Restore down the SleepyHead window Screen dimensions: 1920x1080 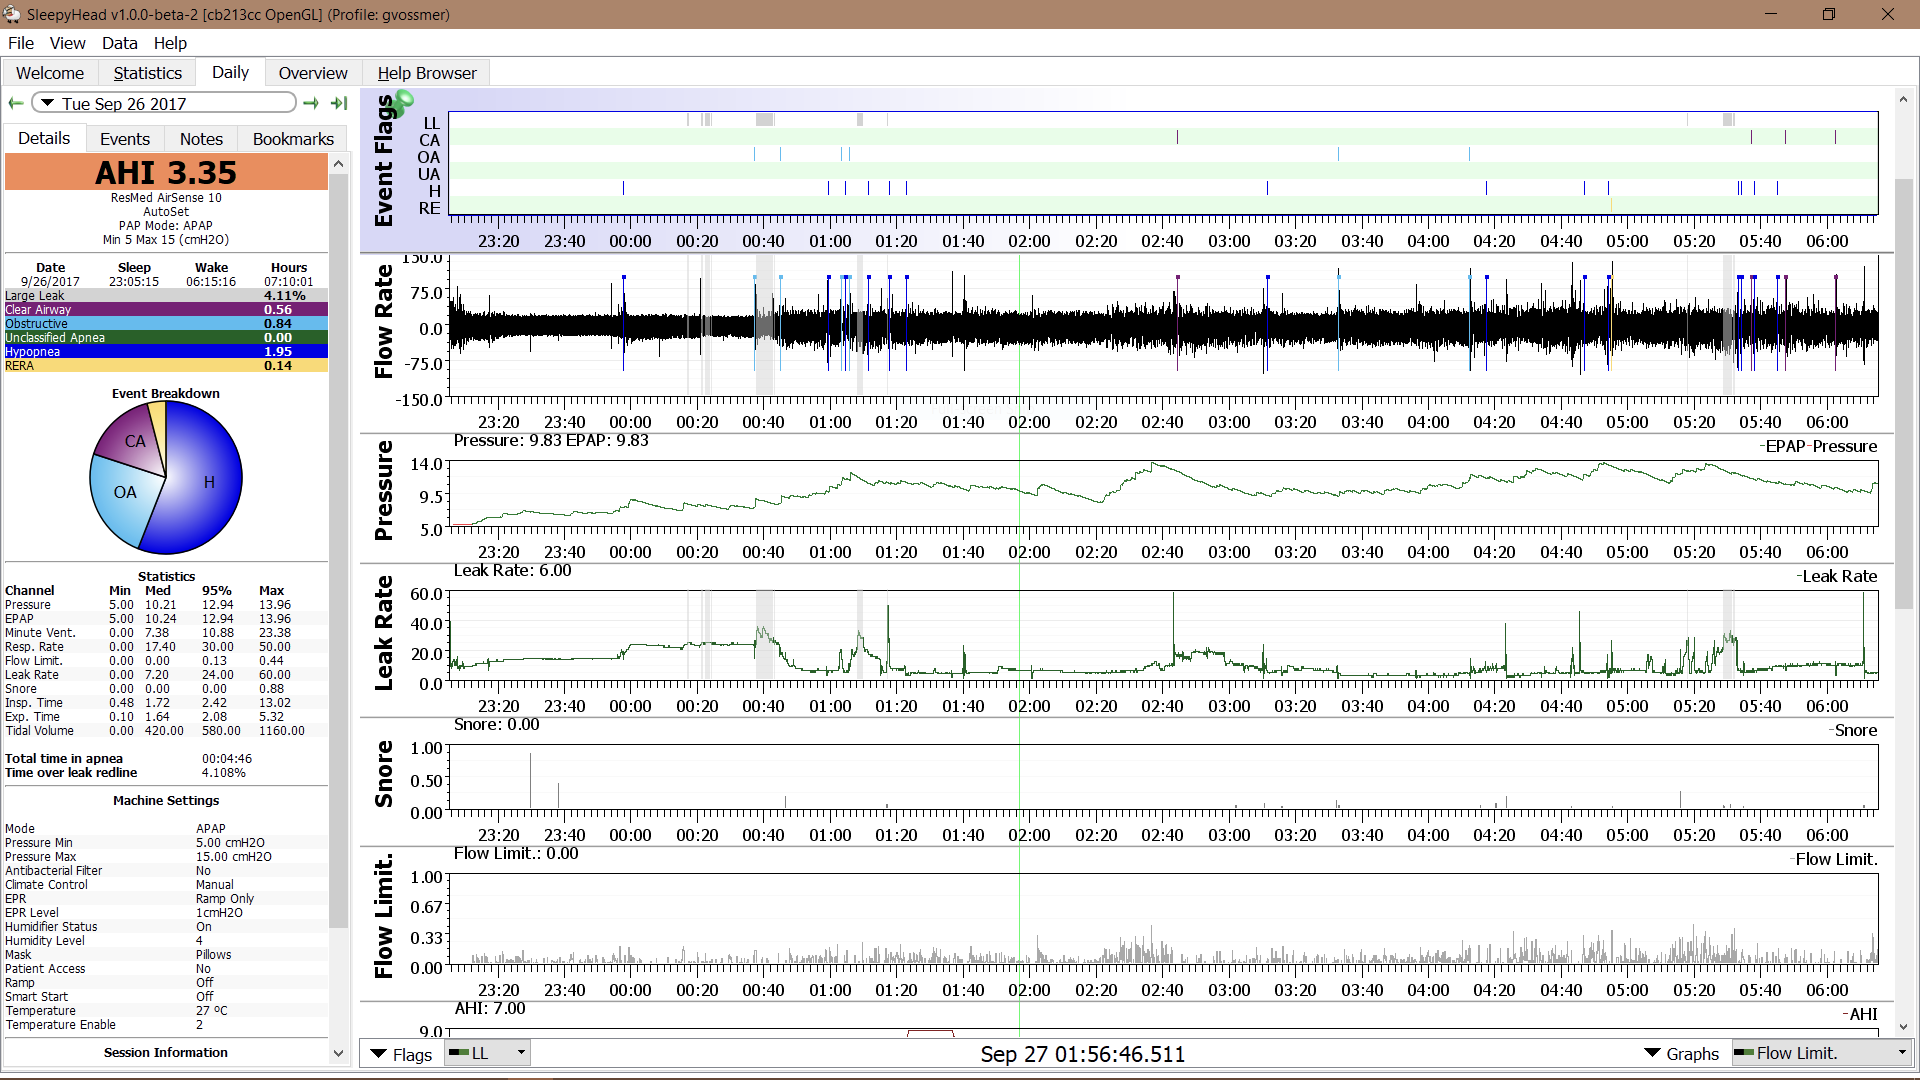pos(1828,14)
